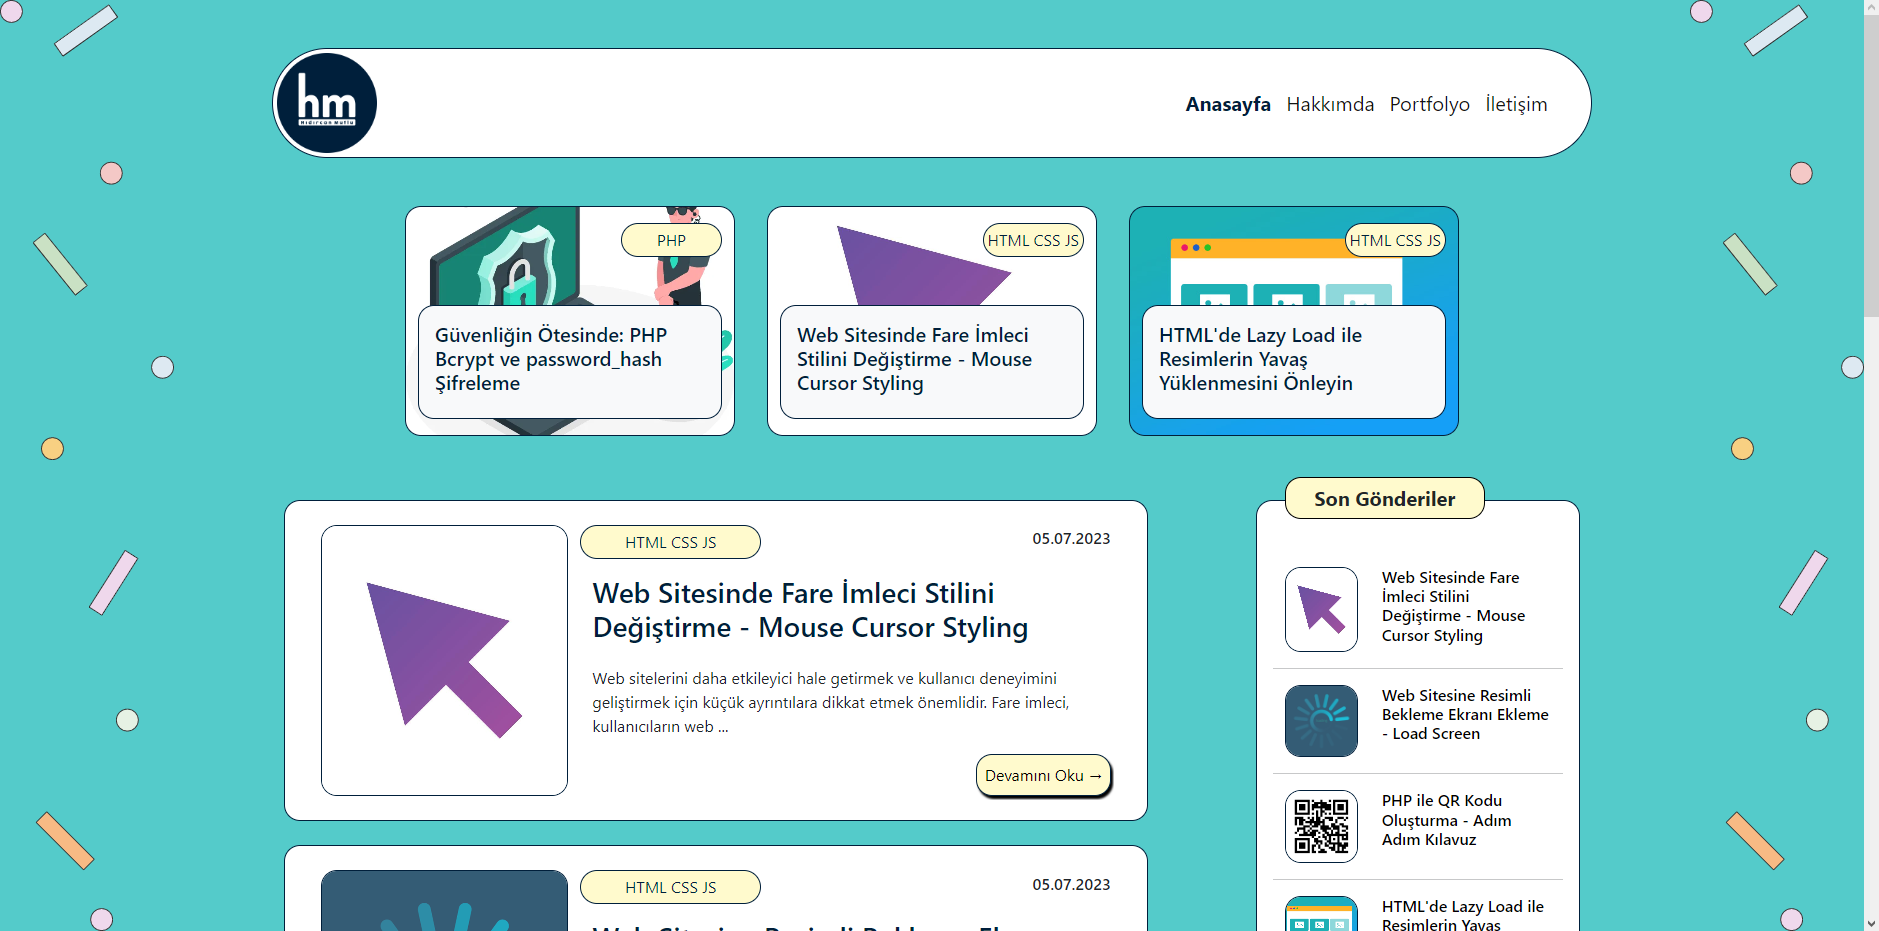Click the HTML CSS JS tag on the Lazy Load card
This screenshot has width=1879, height=931.
coord(1394,240)
